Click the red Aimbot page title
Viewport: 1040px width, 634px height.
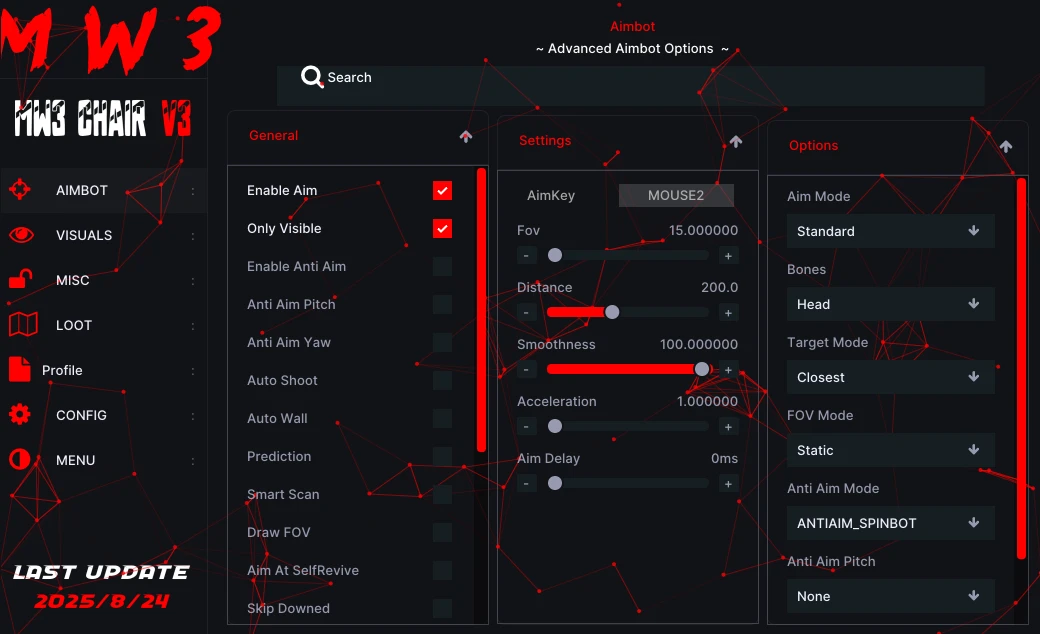pos(632,27)
